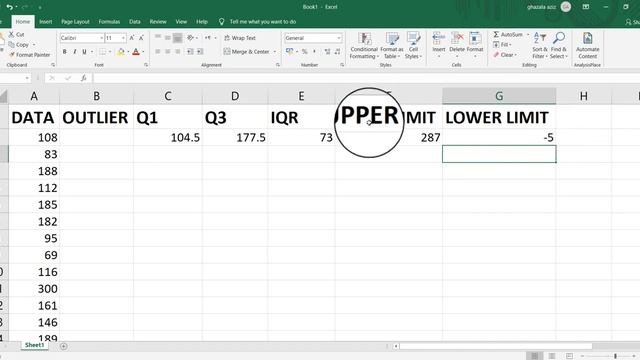Click Merge & Center button
This screenshot has height=360, width=640.
pos(247,52)
